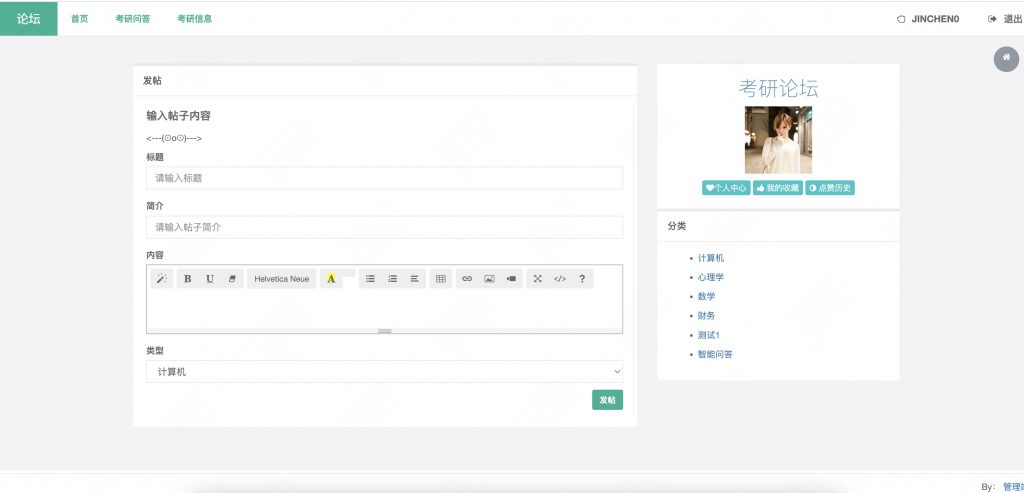
Task: Open the magic wand style dropdown
Action: tap(161, 279)
